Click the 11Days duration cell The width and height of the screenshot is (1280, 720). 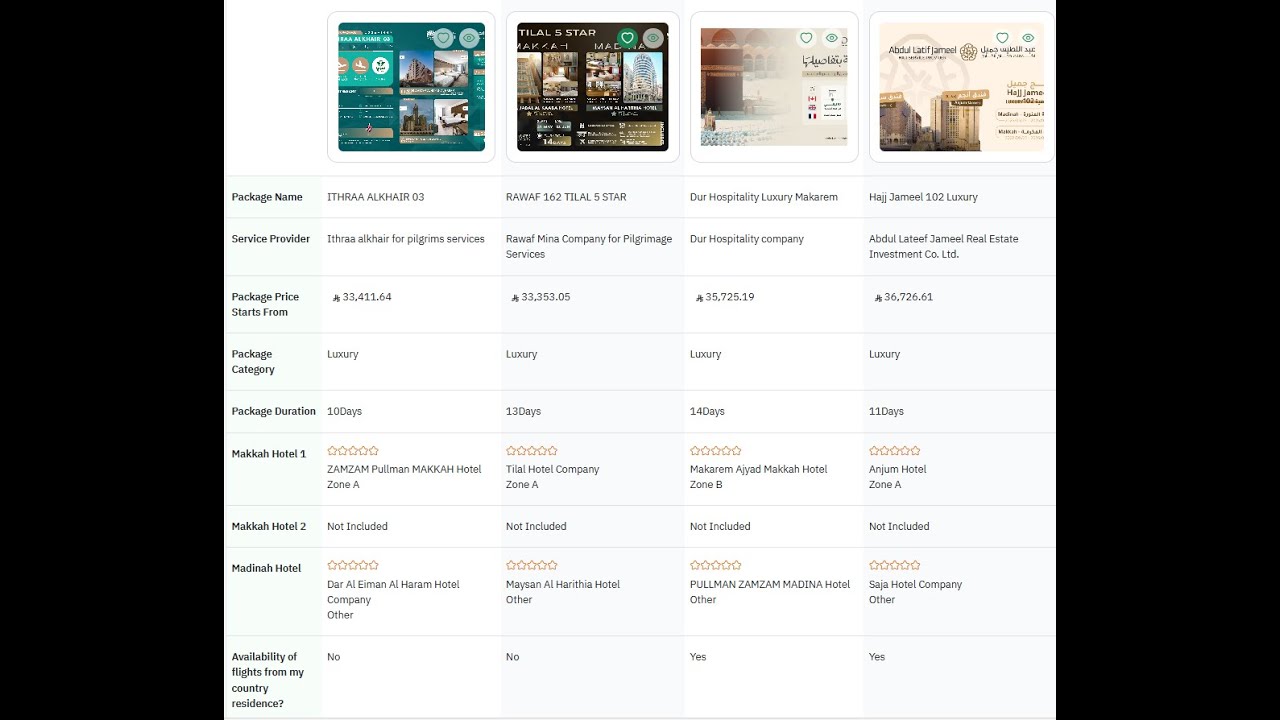(x=886, y=412)
